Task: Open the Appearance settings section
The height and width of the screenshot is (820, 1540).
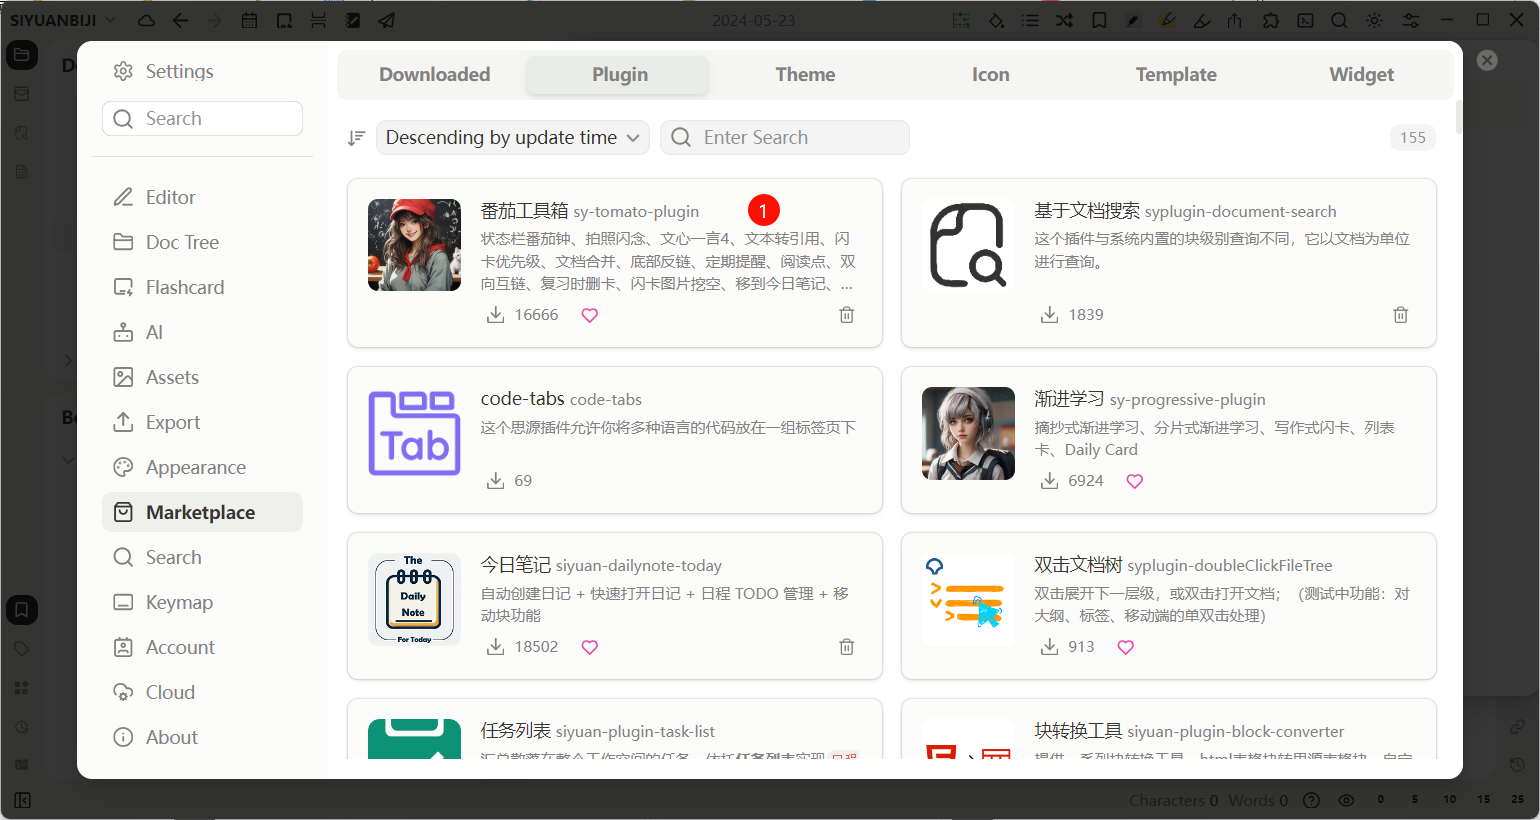Action: click(196, 467)
